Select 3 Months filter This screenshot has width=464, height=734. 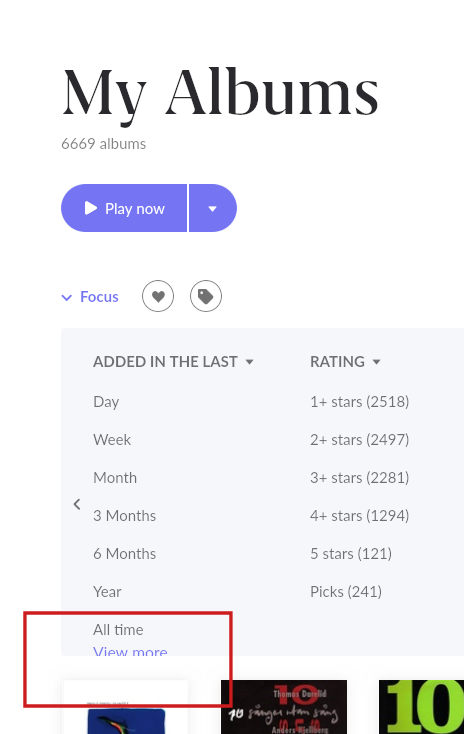[x=125, y=515]
